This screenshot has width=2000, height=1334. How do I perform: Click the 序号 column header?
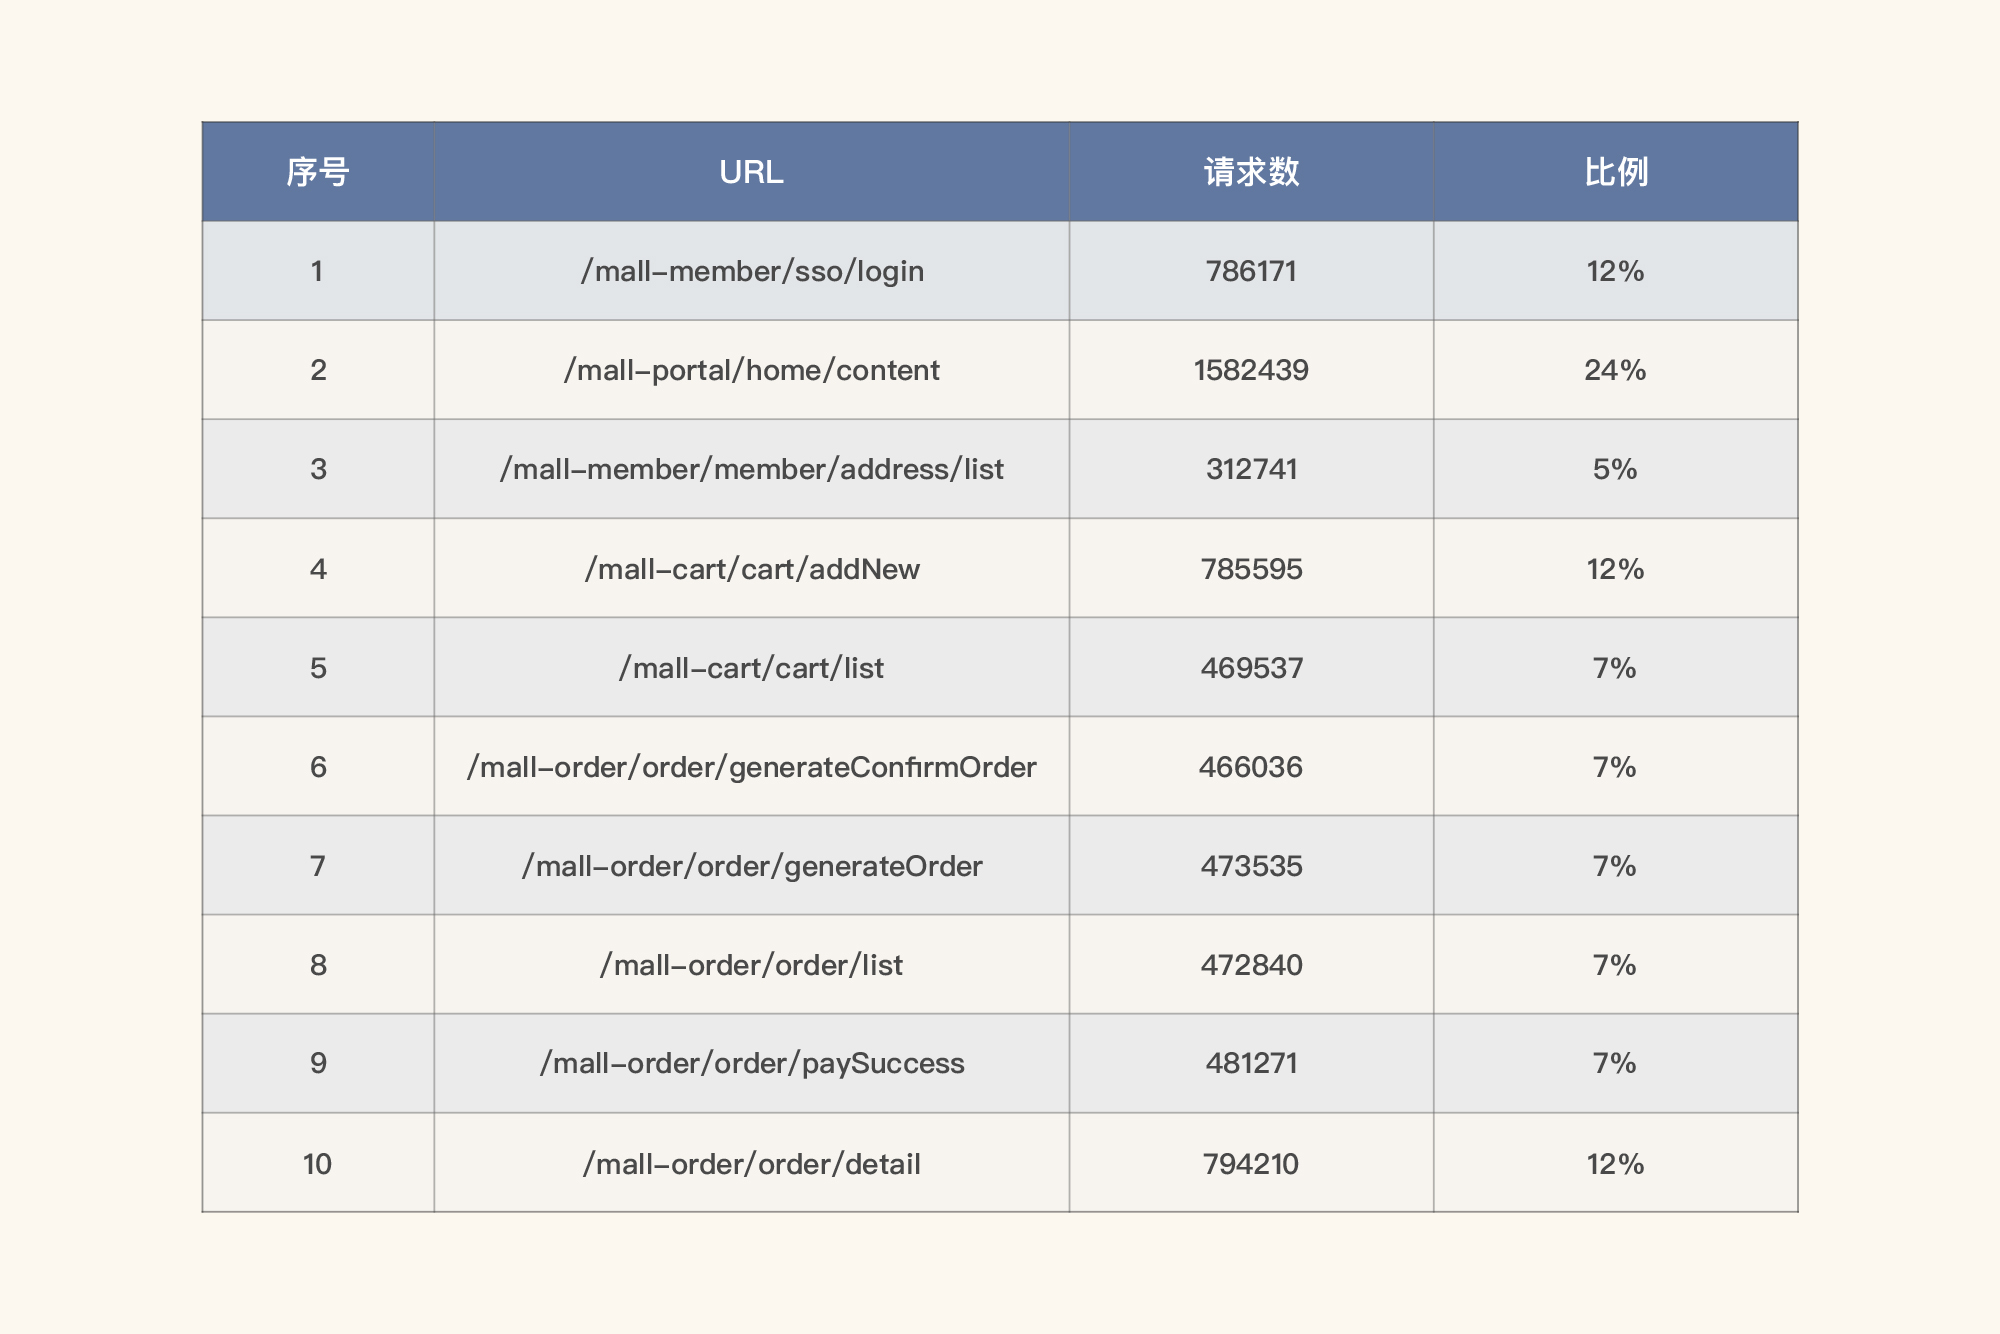click(317, 172)
